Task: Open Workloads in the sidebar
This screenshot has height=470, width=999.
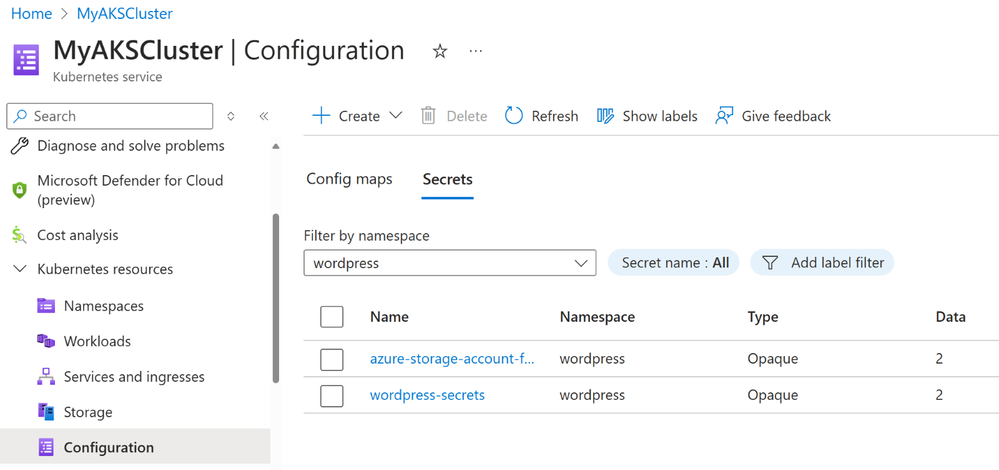Action: click(97, 341)
